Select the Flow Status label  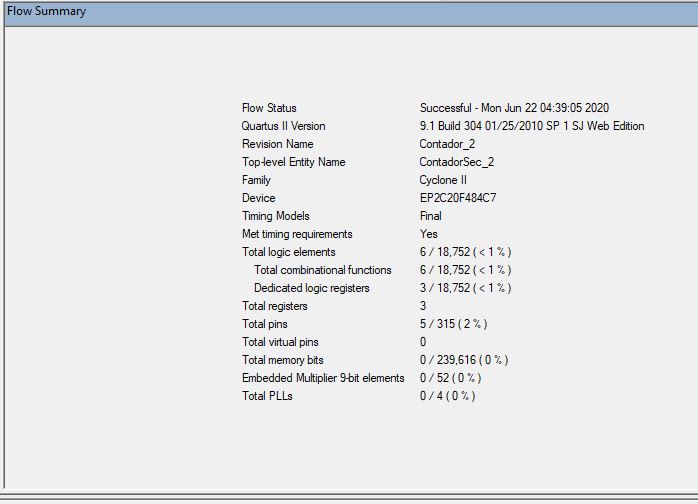(x=269, y=108)
